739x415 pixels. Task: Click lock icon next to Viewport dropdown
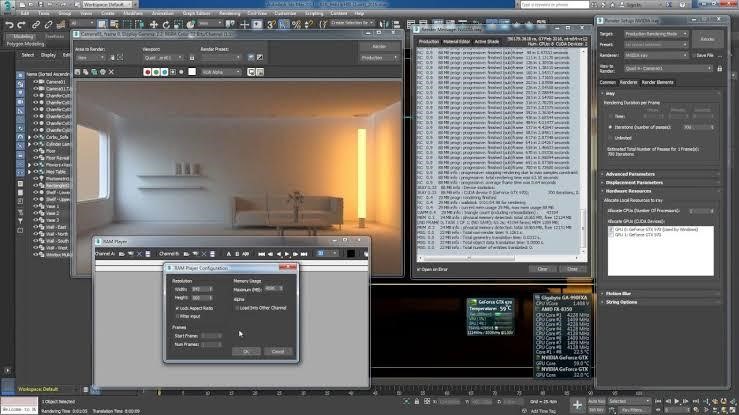click(192, 57)
